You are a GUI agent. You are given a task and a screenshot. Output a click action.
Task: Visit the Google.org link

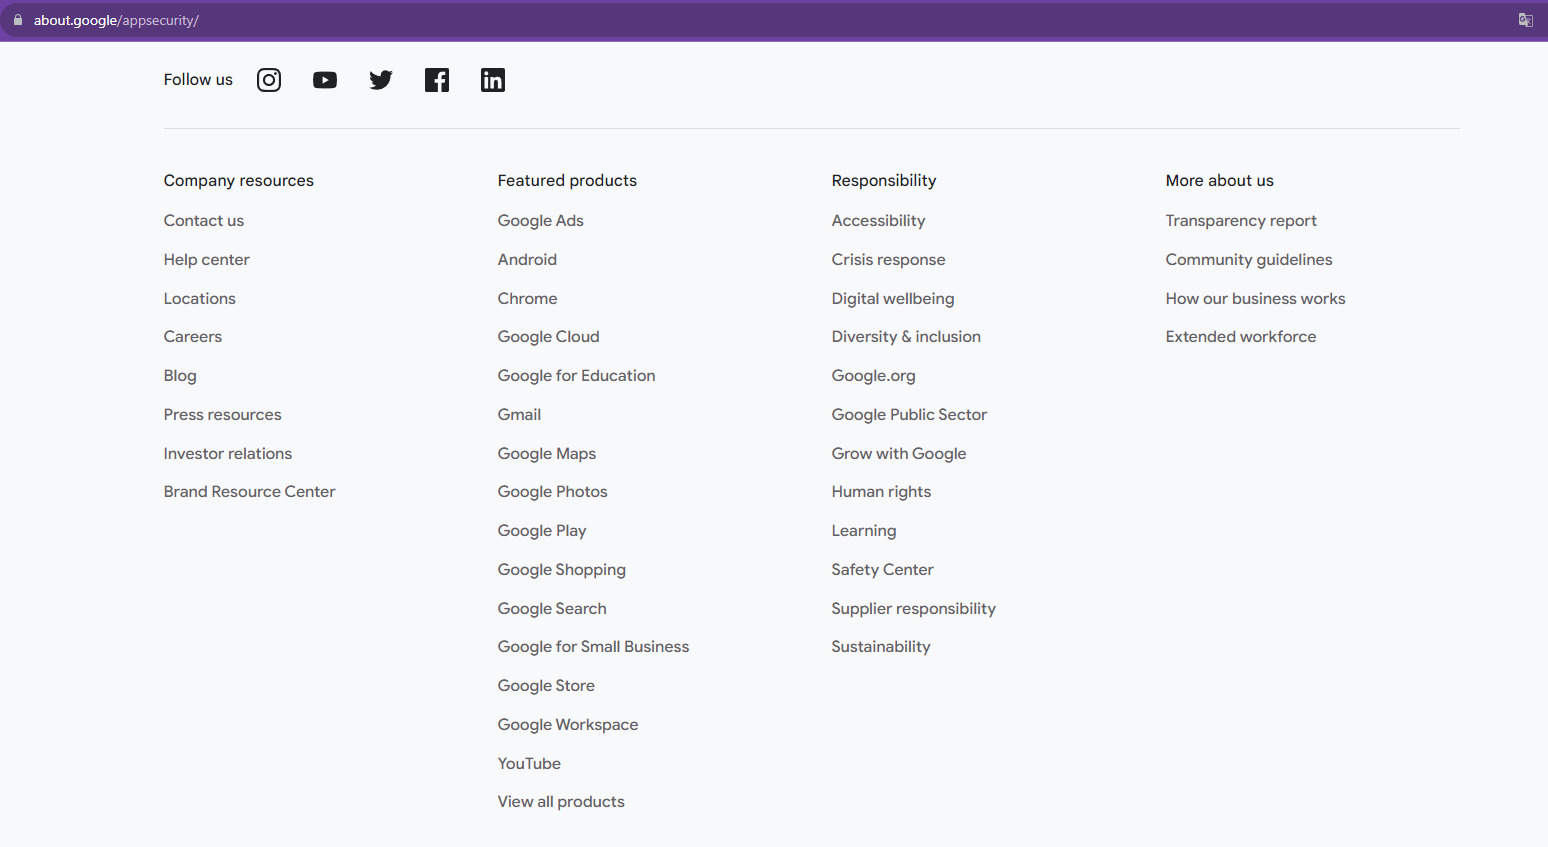point(874,376)
